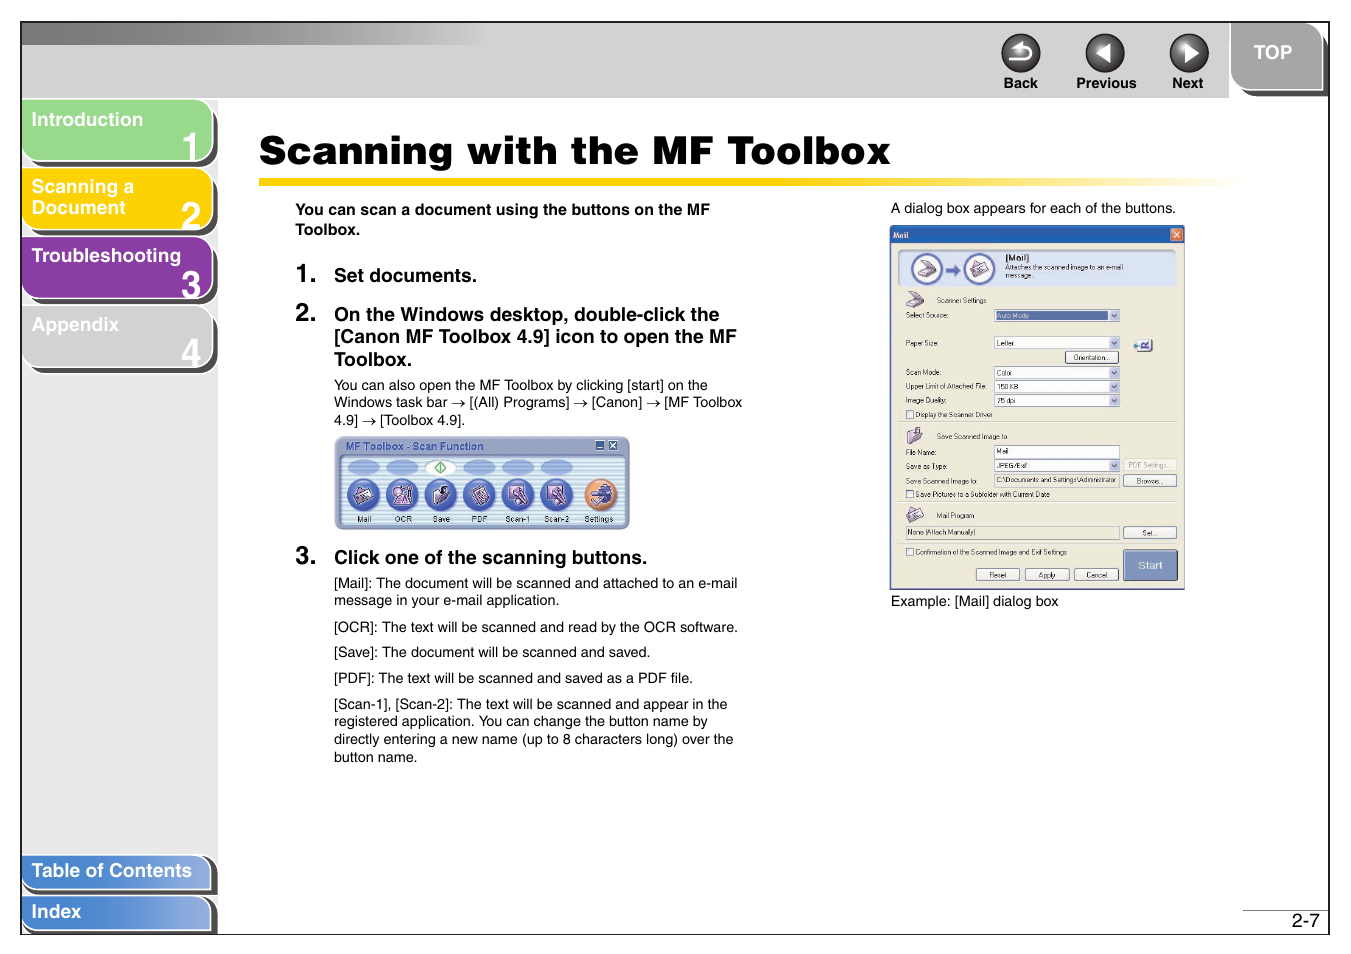This screenshot has height=954, width=1351.
Task: Click the oval indicator above the Mail button
Action: (363, 467)
